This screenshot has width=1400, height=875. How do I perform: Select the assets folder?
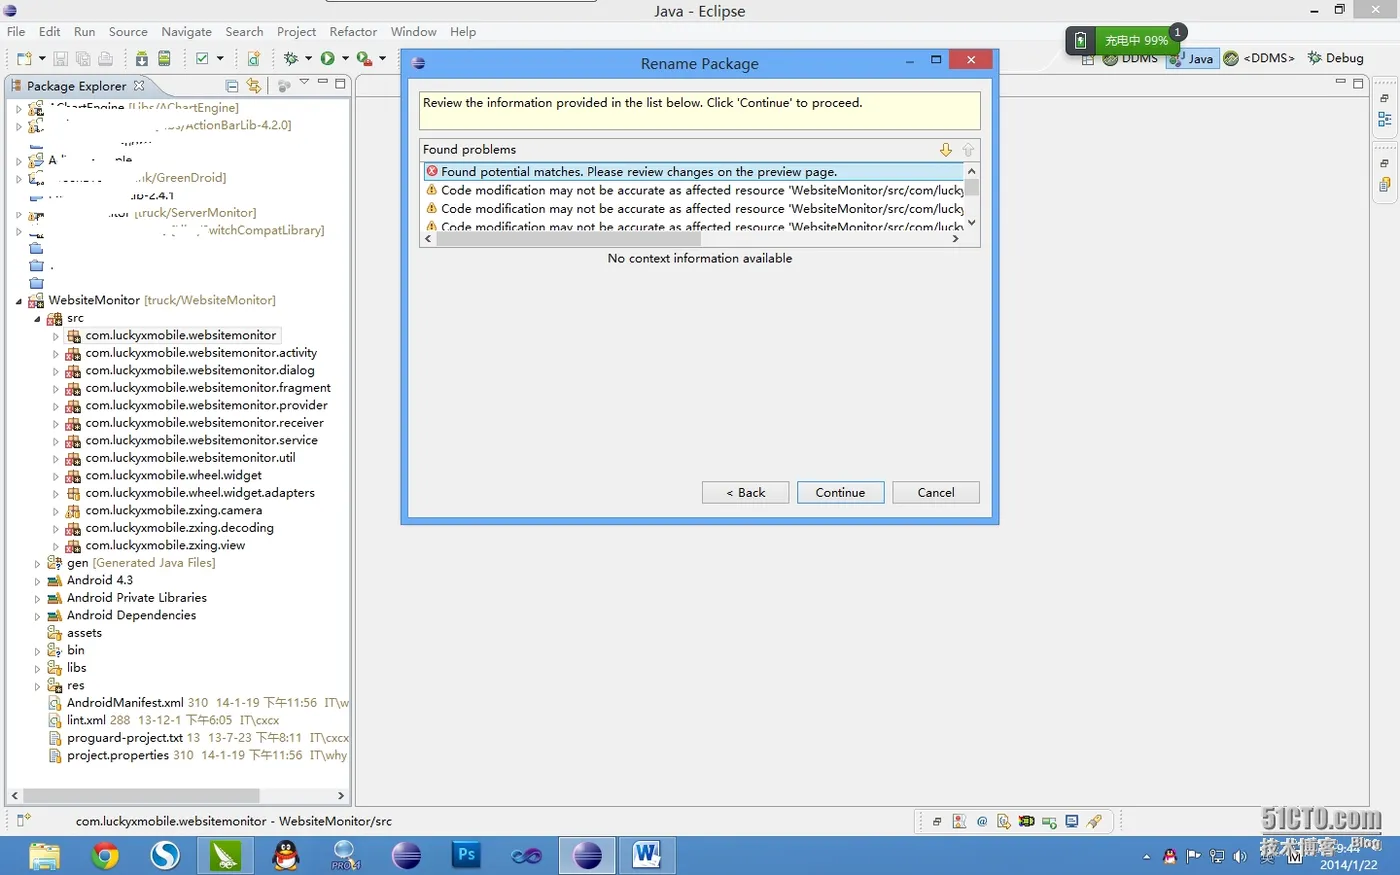84,633
